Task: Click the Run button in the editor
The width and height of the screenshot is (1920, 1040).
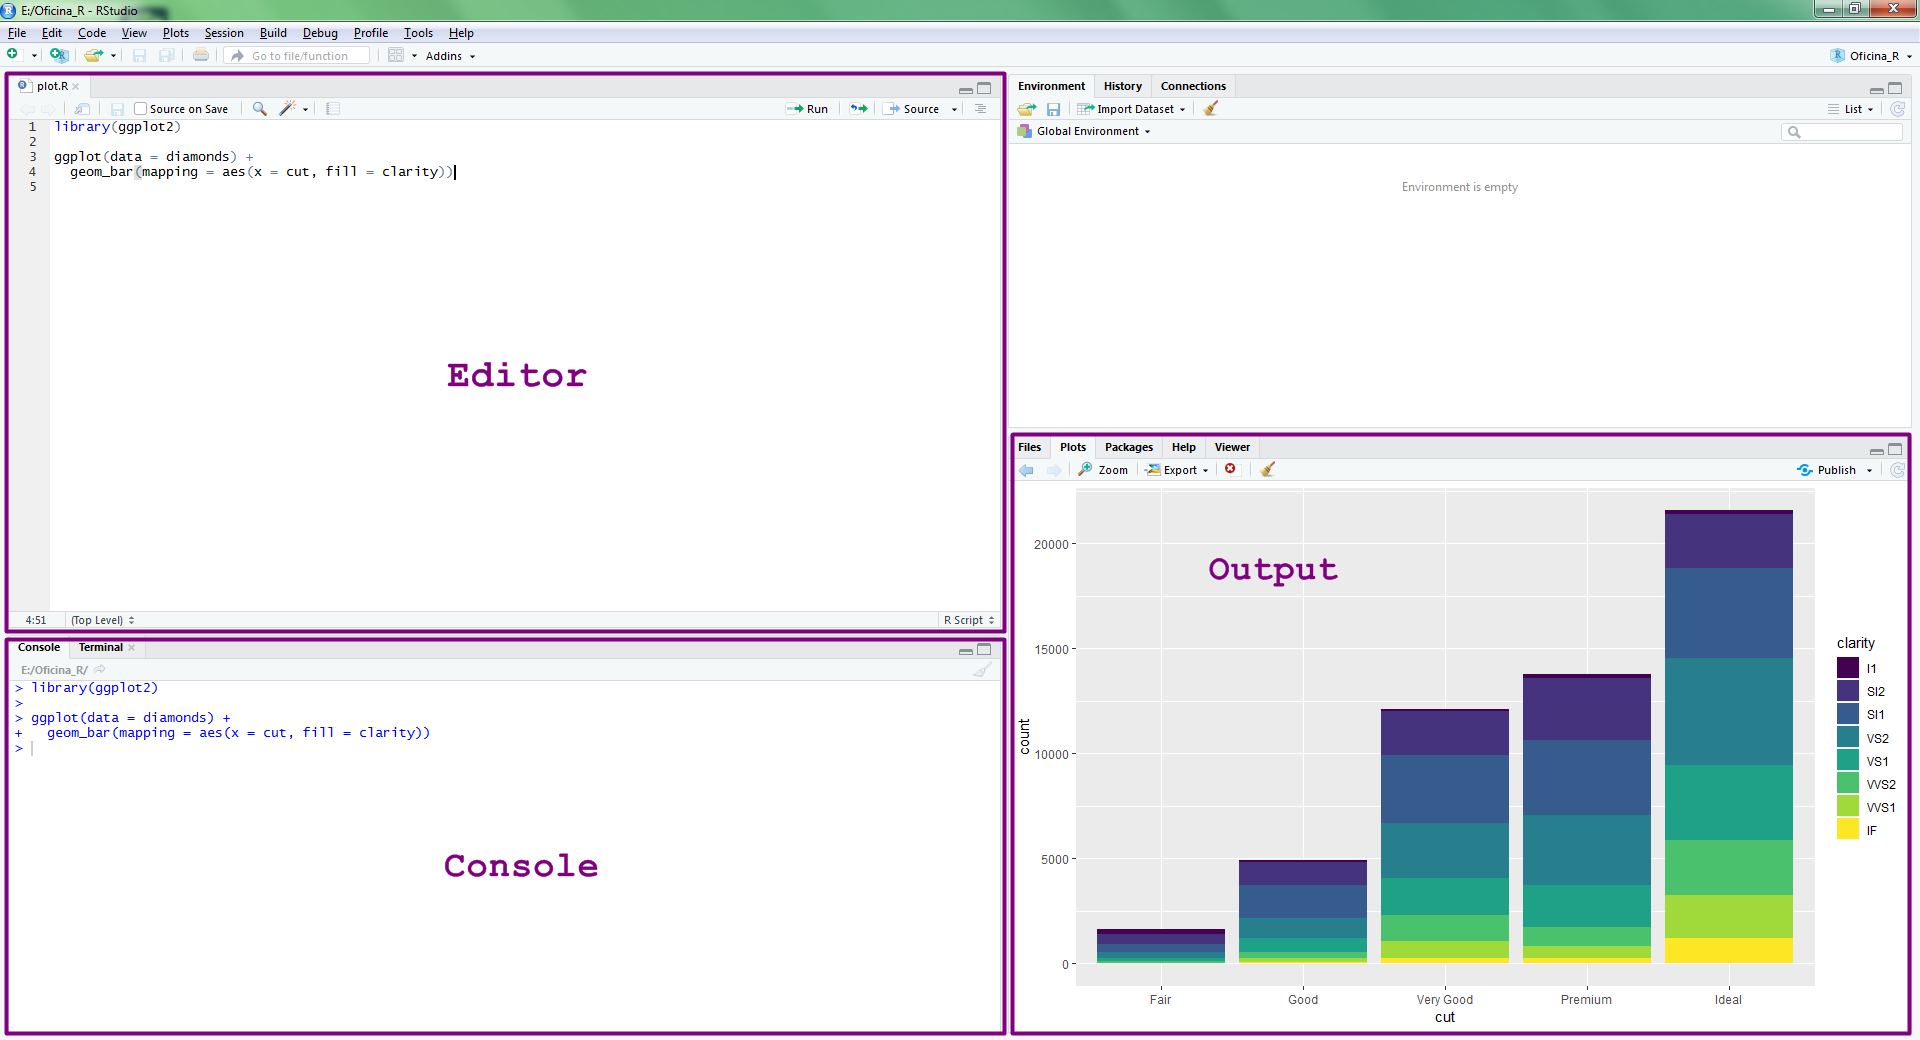Action: coord(808,109)
